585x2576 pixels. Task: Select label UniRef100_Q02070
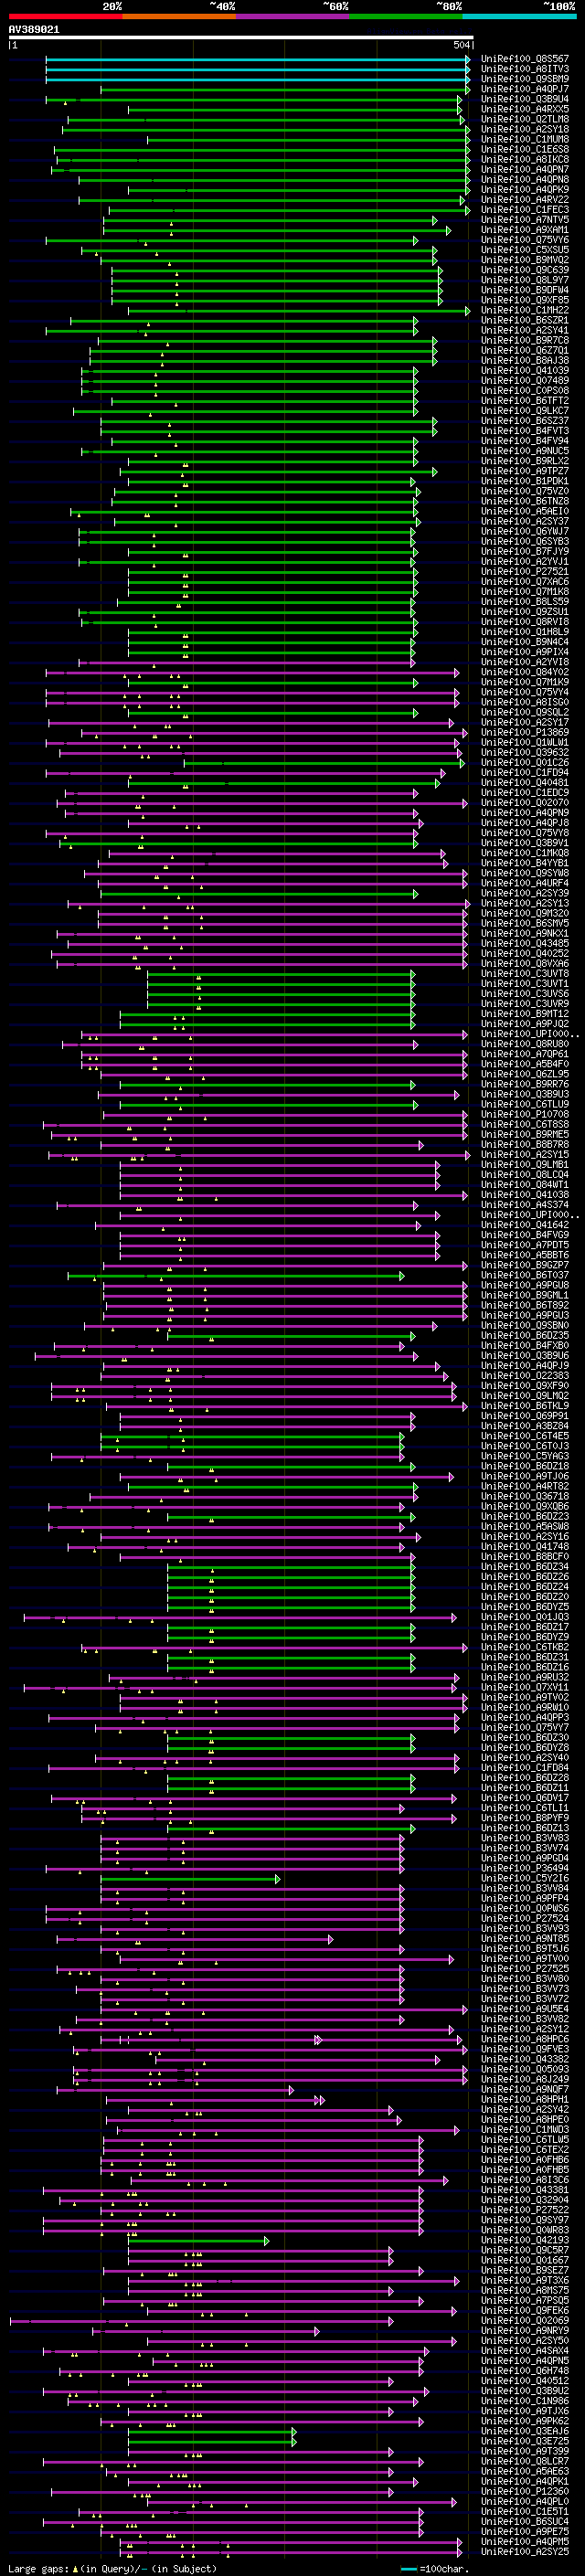525,803
